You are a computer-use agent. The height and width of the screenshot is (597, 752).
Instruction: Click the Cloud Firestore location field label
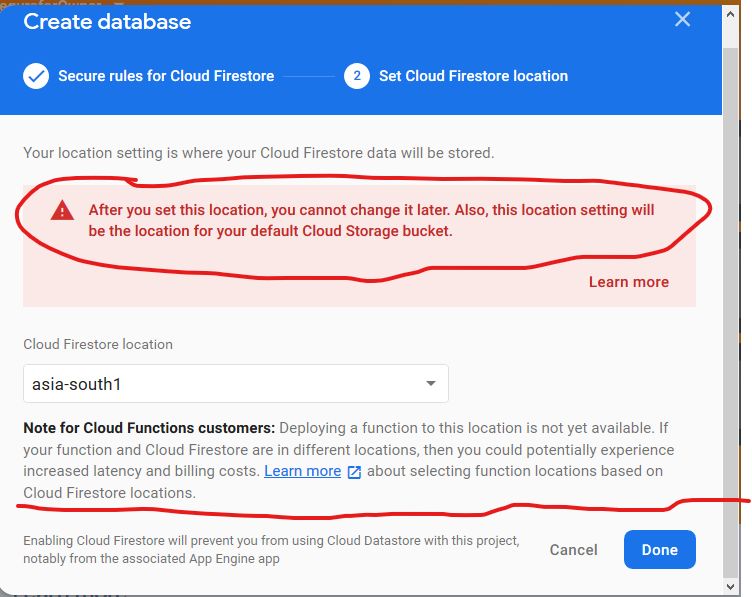click(x=98, y=344)
